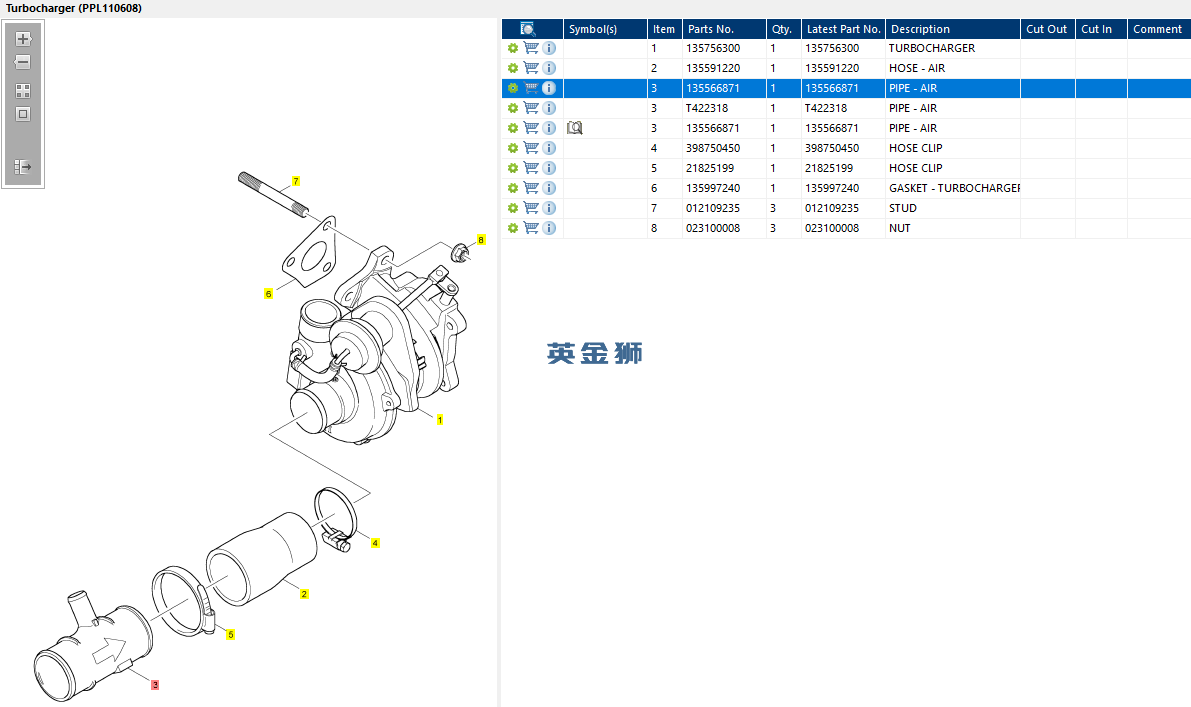Select the T422318 PIPE - AIR row
The width and height of the screenshot is (1191, 707).
[846, 108]
